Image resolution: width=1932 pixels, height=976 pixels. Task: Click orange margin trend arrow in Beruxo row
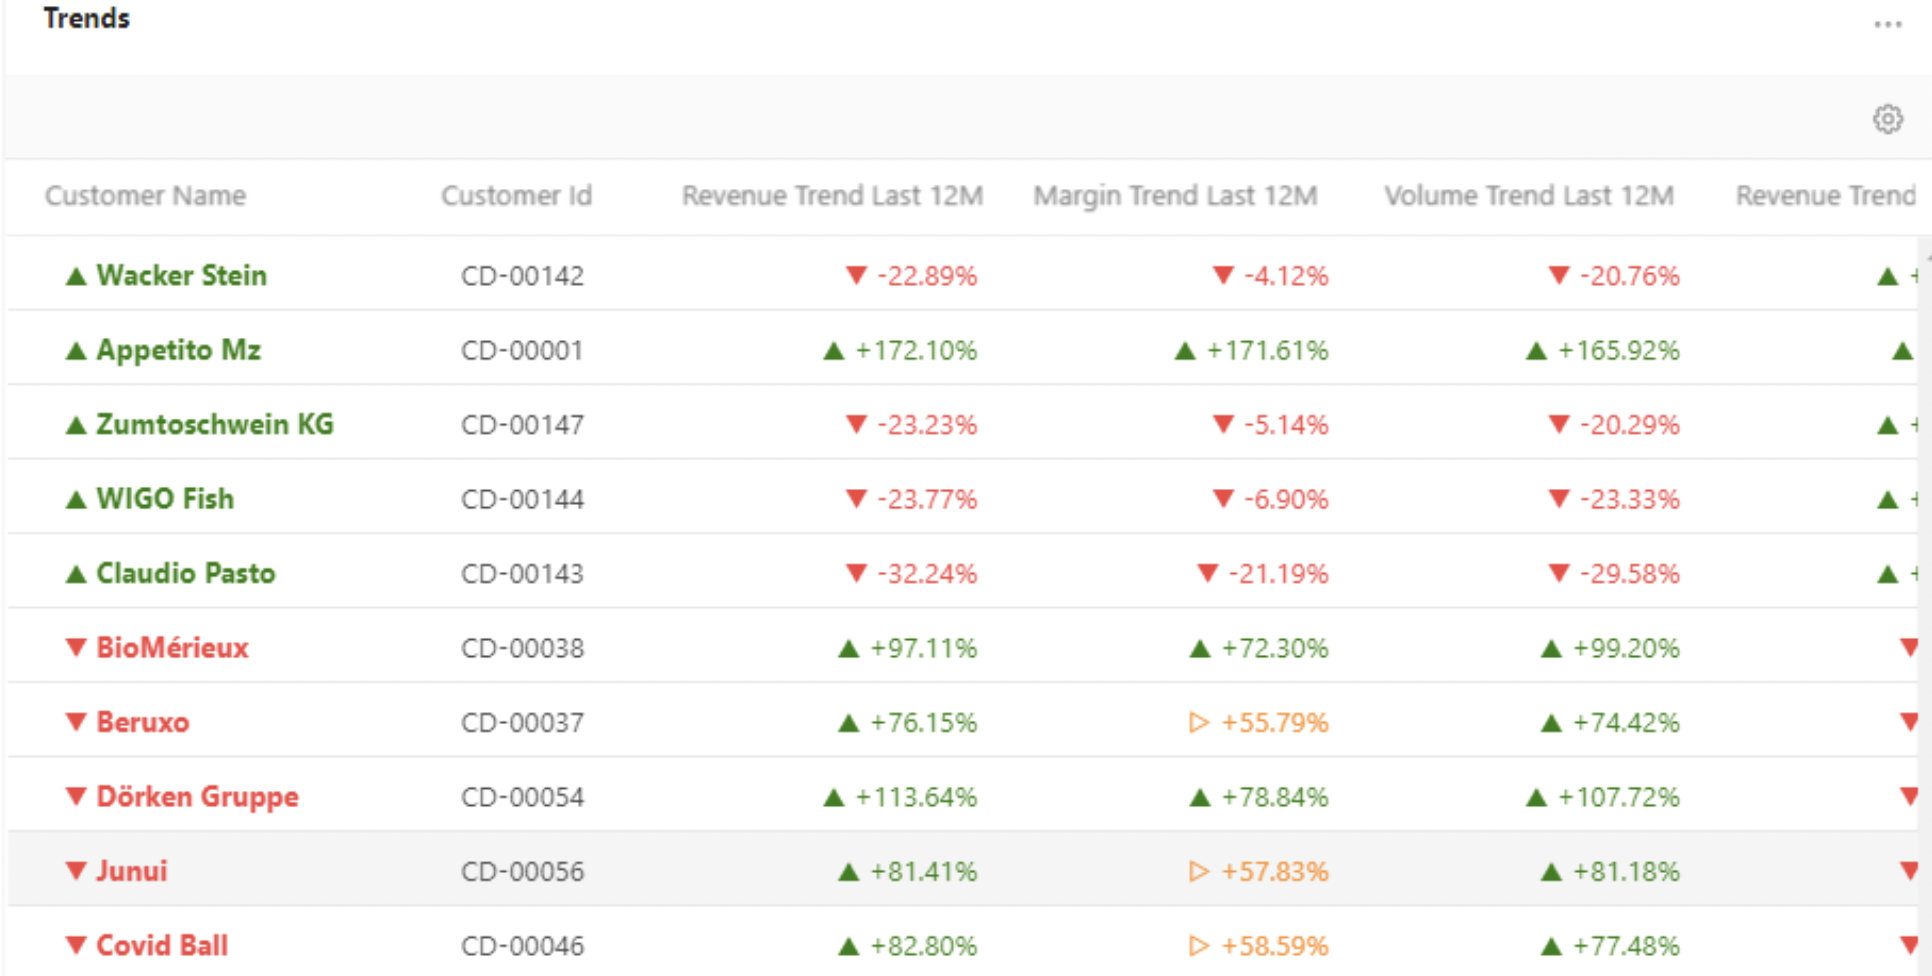pyautogui.click(x=1198, y=722)
